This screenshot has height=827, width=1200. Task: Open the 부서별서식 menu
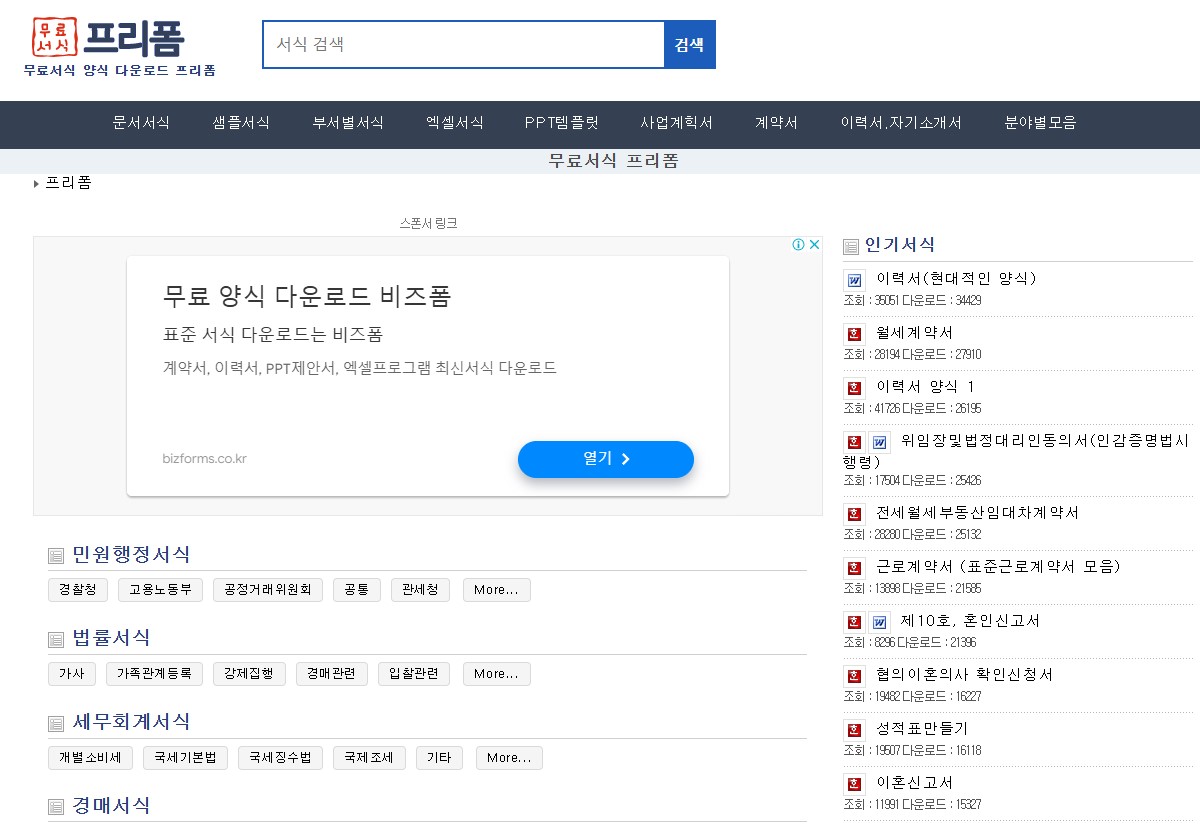(348, 124)
